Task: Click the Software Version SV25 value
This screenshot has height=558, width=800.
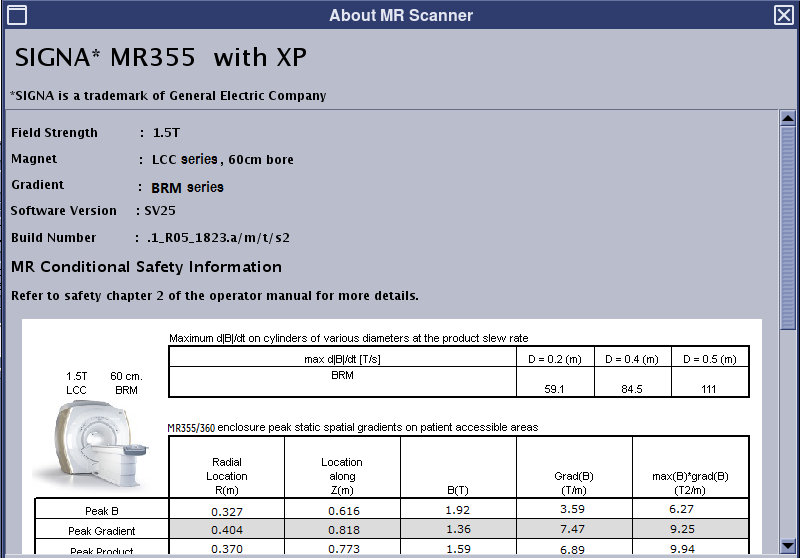Action: click(x=160, y=211)
